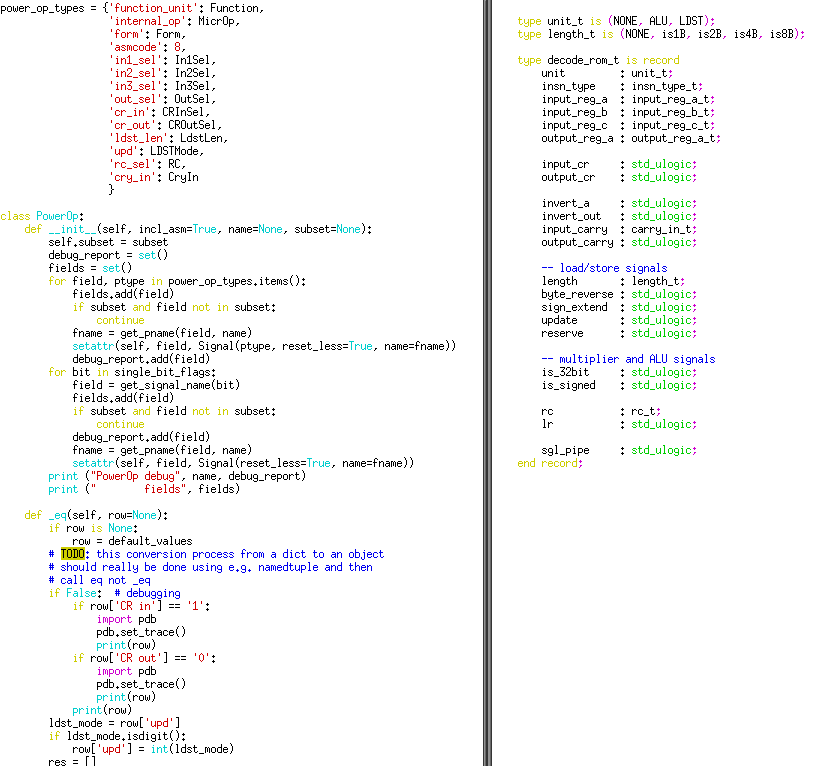Screen dimensions: 813x766
Task: Click the _eq method definition
Action: point(60,515)
